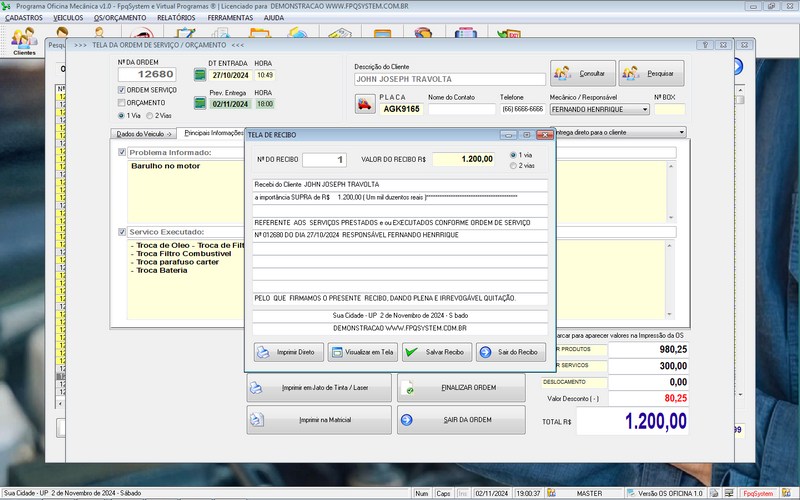The height and width of the screenshot is (500, 800).
Task: Select the order's 2 Vias radio
Action: click(x=149, y=116)
